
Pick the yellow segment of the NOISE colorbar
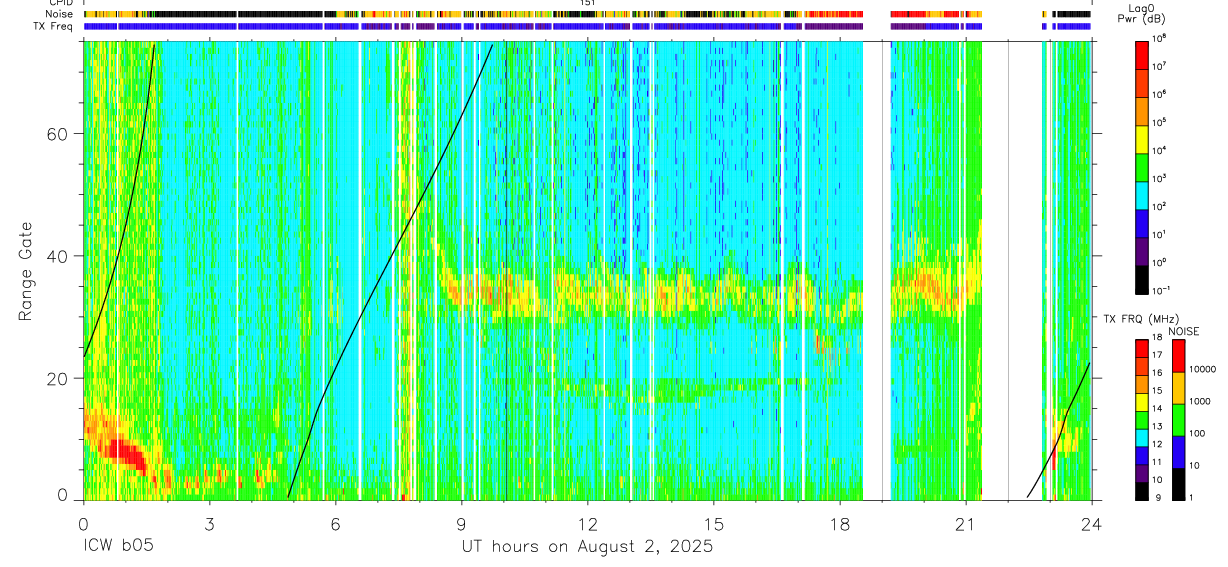pos(1178,387)
